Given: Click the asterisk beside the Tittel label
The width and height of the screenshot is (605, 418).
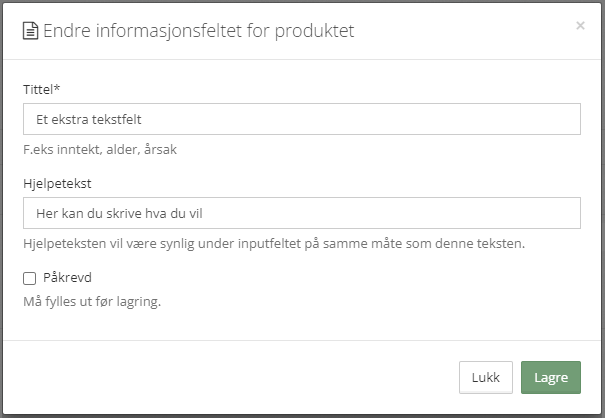Looking at the screenshot, I should 57,88.
